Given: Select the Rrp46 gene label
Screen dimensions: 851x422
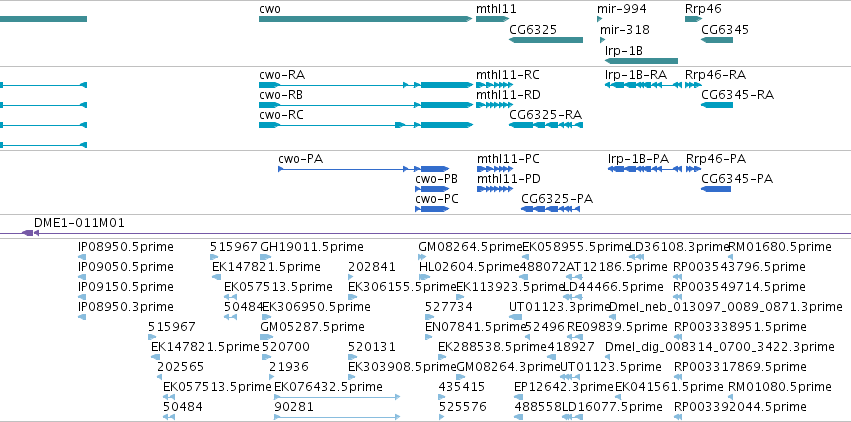Looking at the screenshot, I should (703, 9).
